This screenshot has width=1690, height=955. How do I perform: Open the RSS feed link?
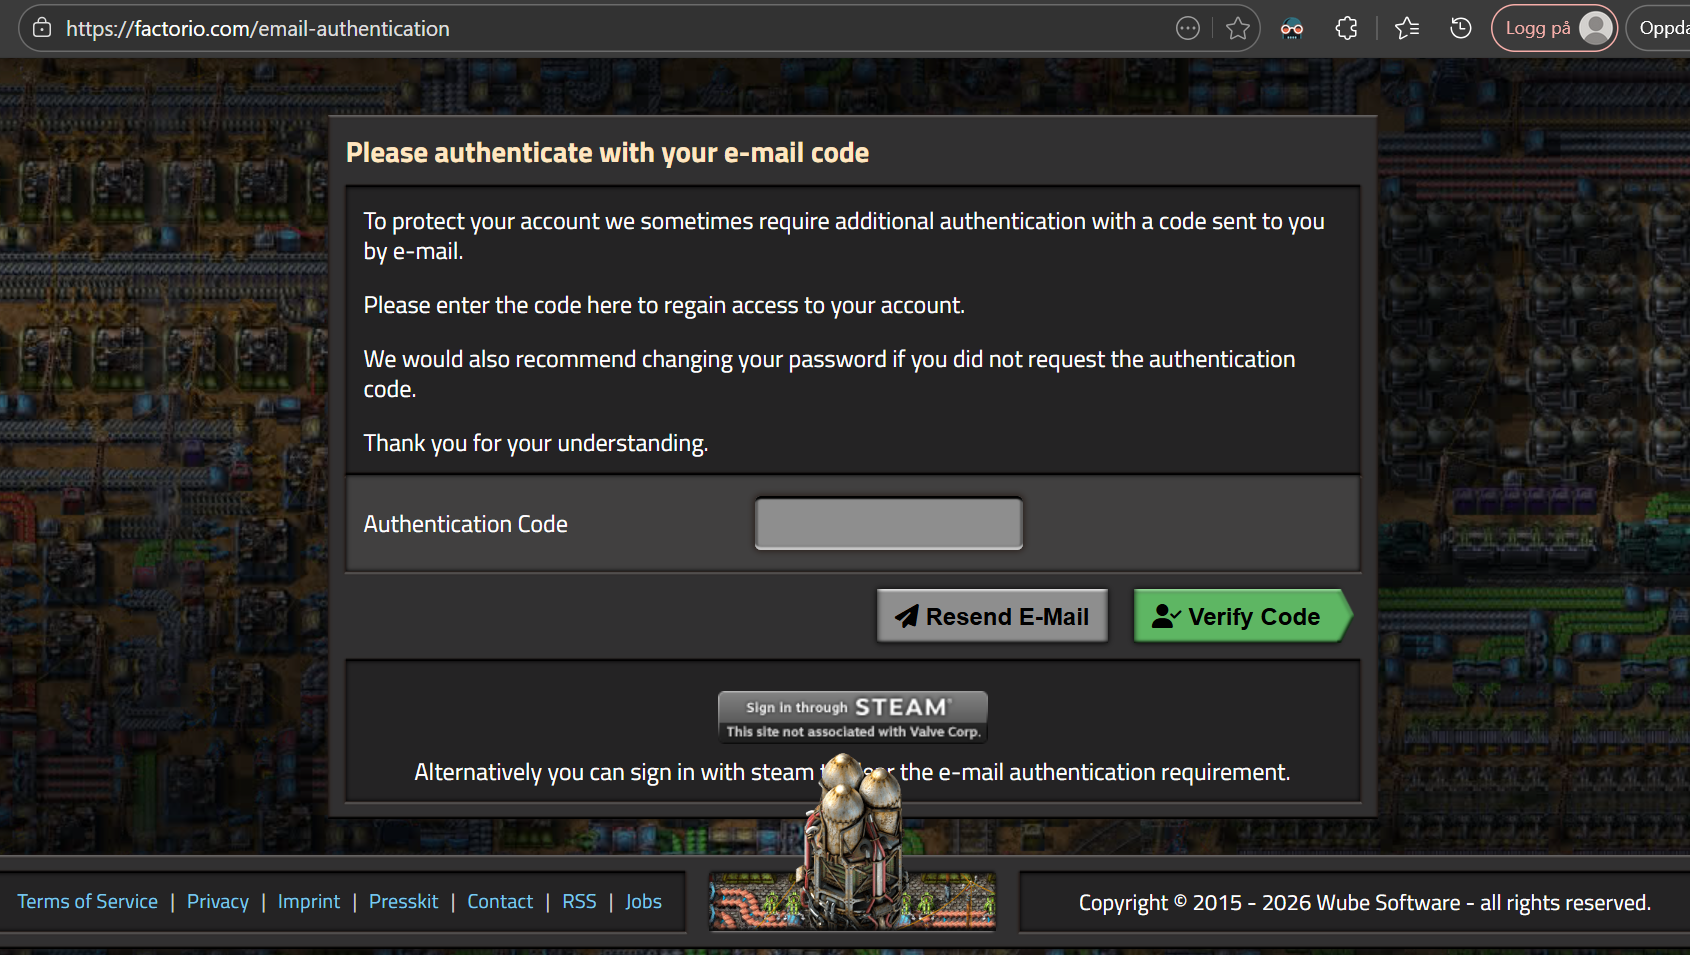[x=579, y=902]
